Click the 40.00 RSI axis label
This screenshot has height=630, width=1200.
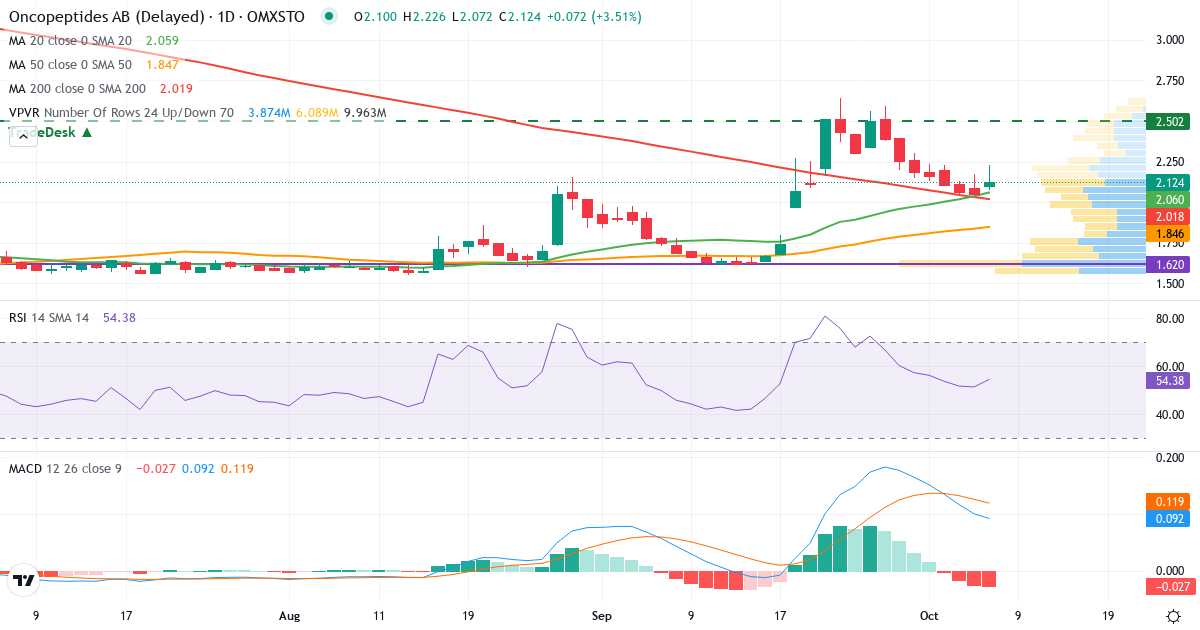(1171, 415)
